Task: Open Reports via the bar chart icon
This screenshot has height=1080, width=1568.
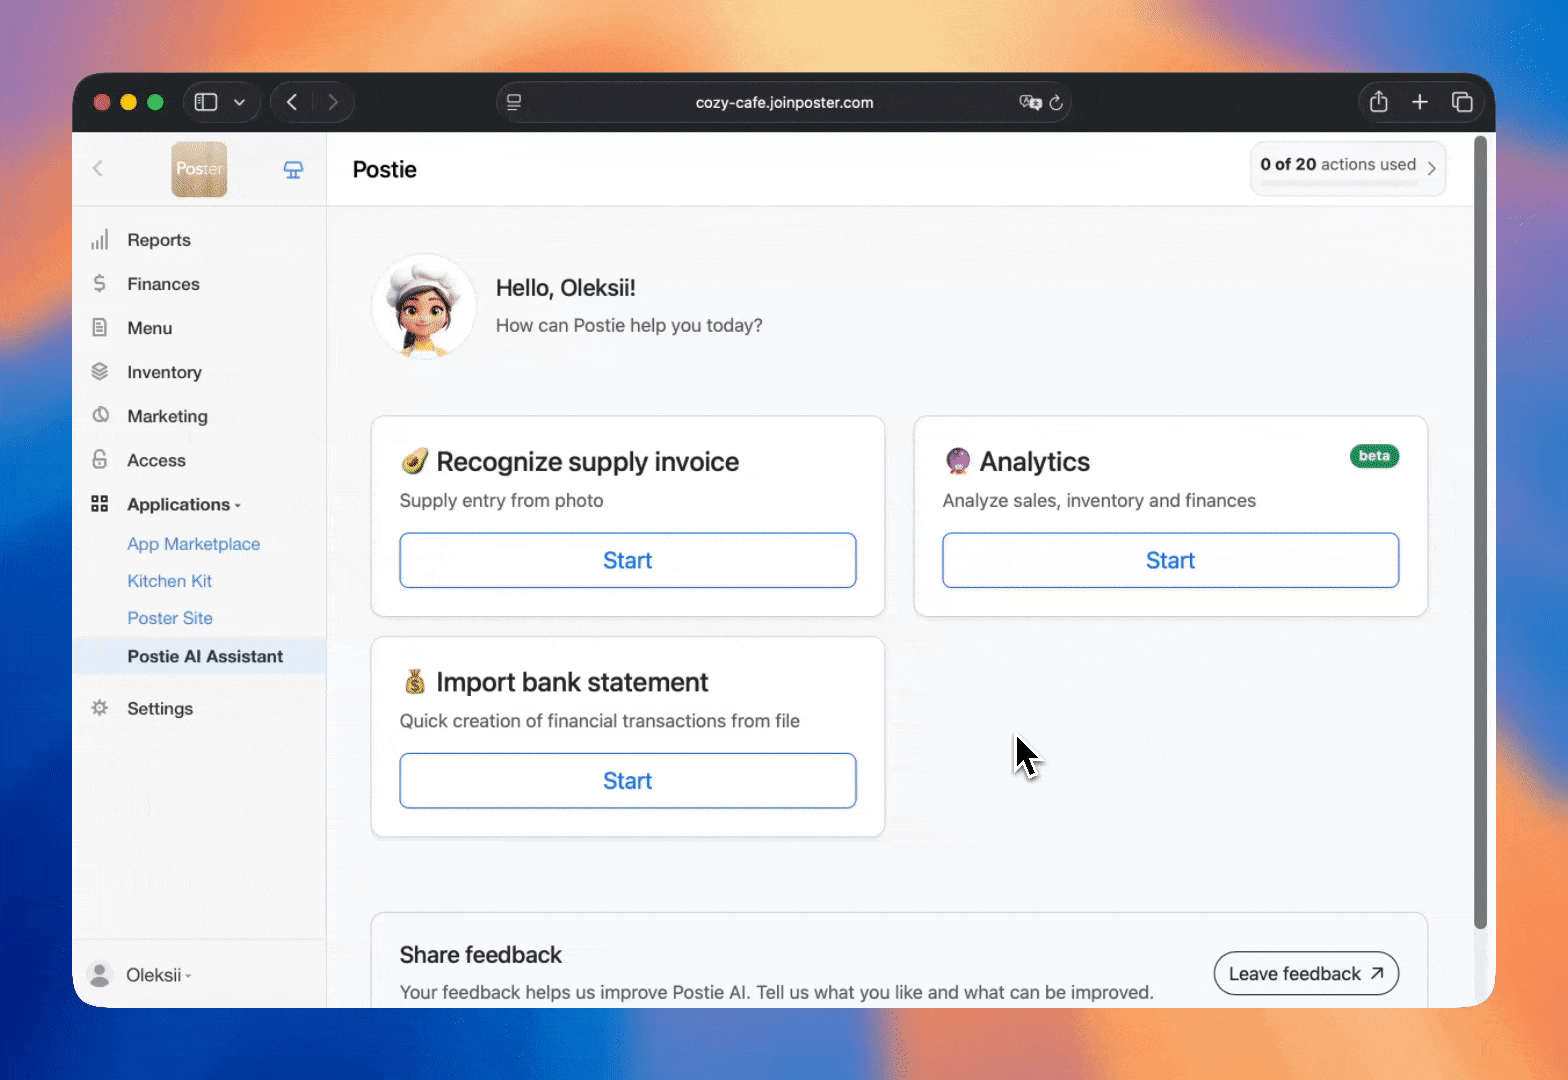Action: click(x=100, y=240)
